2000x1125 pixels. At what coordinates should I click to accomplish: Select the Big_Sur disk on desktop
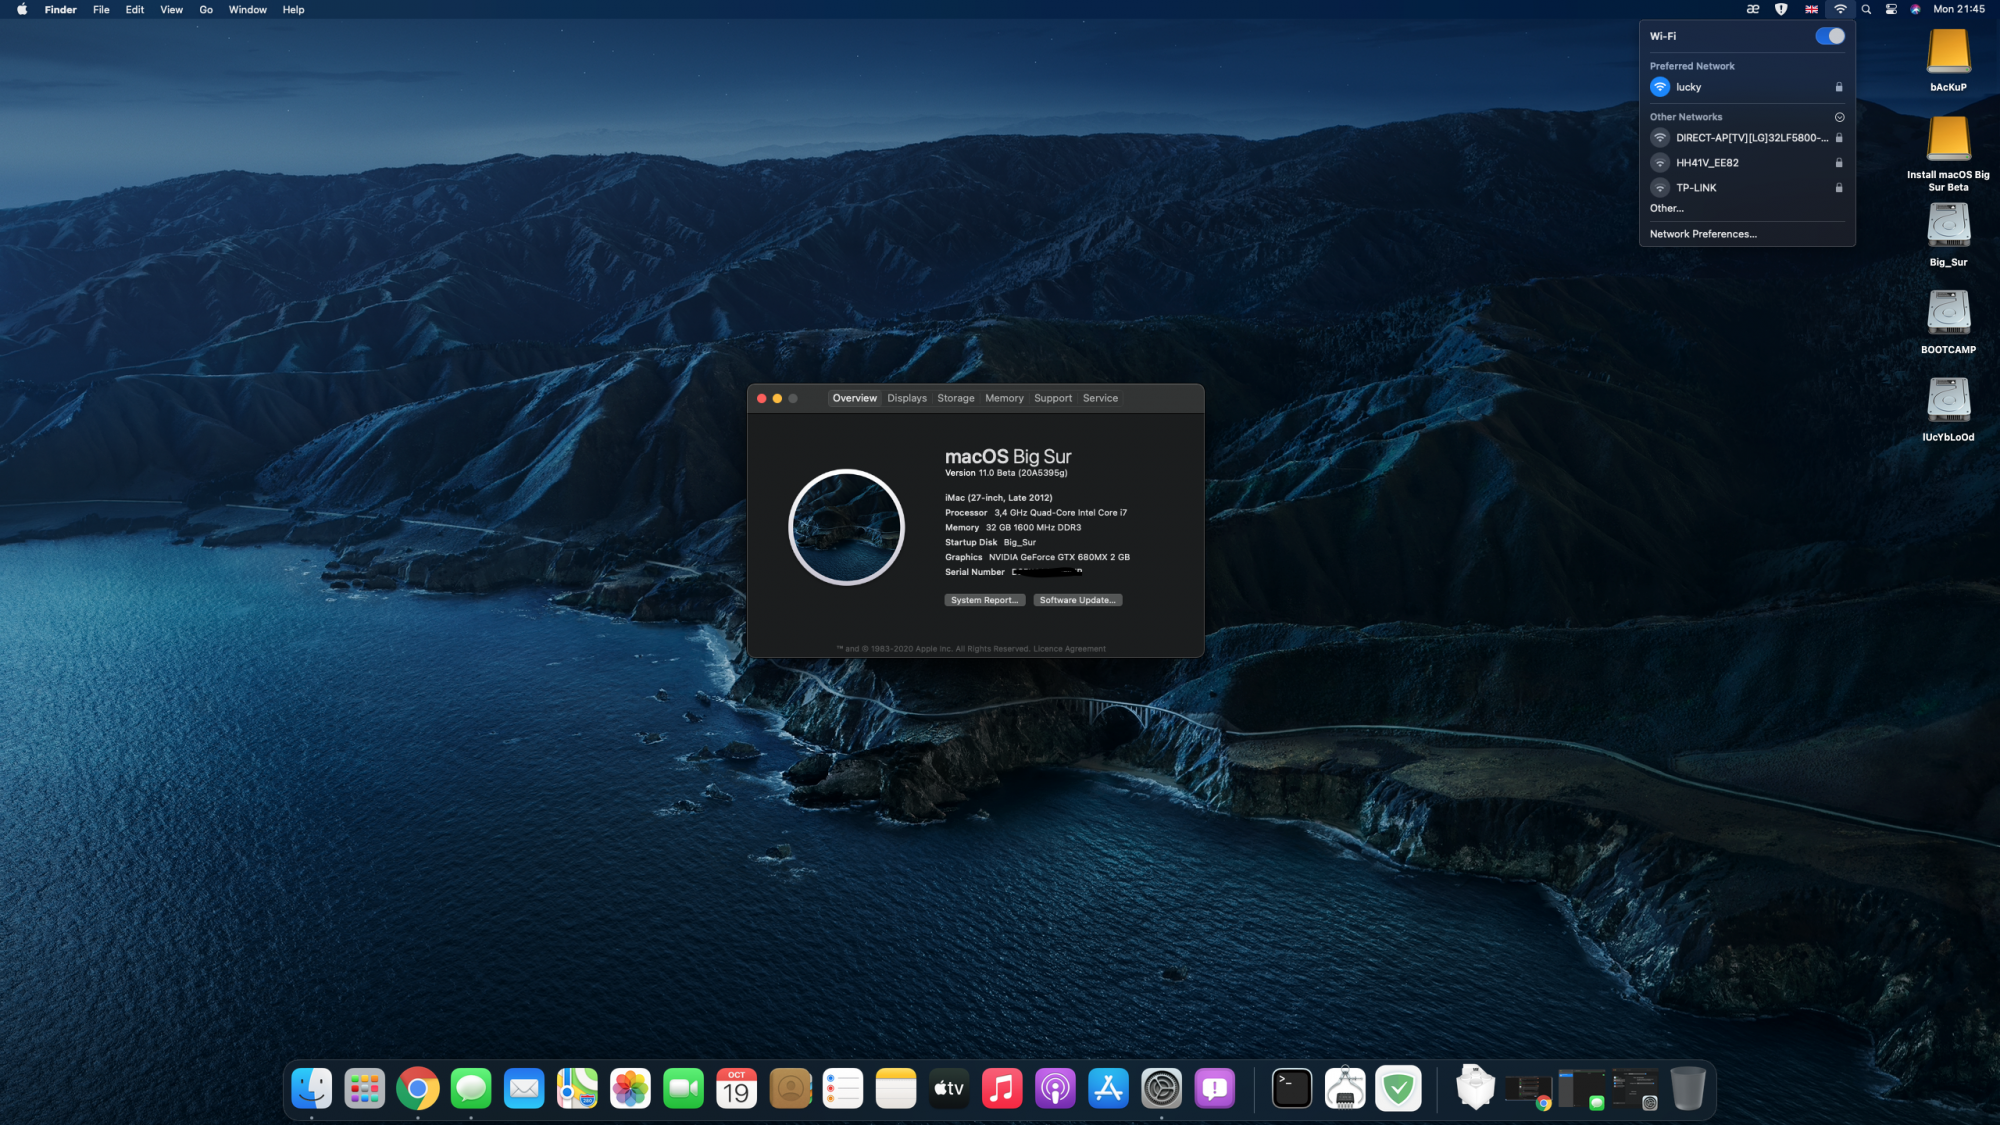tap(1948, 236)
